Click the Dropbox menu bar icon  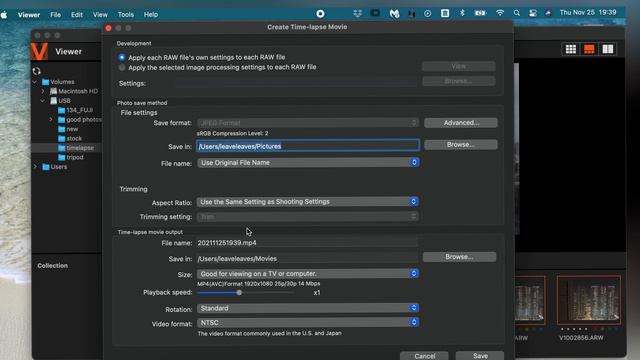pyautogui.click(x=358, y=13)
